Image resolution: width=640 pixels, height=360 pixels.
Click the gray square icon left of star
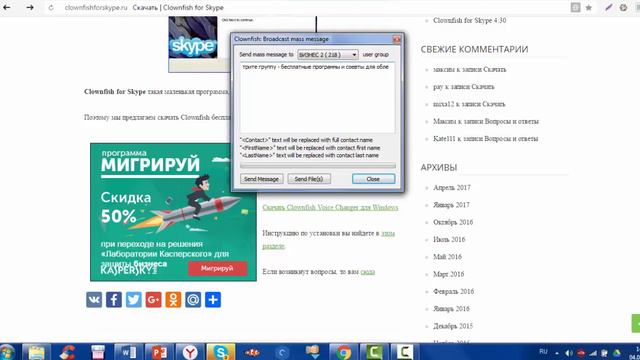pos(575,7)
